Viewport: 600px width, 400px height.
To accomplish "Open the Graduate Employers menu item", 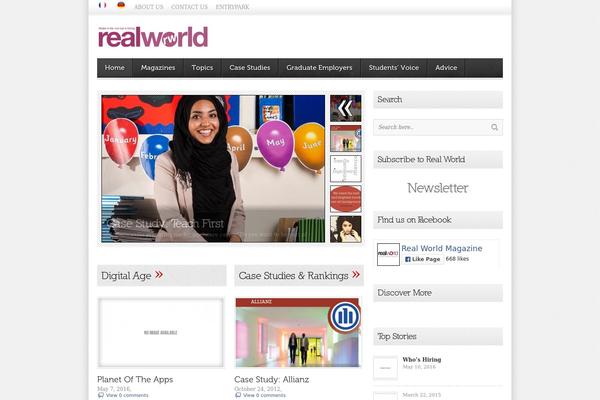I will click(x=319, y=68).
